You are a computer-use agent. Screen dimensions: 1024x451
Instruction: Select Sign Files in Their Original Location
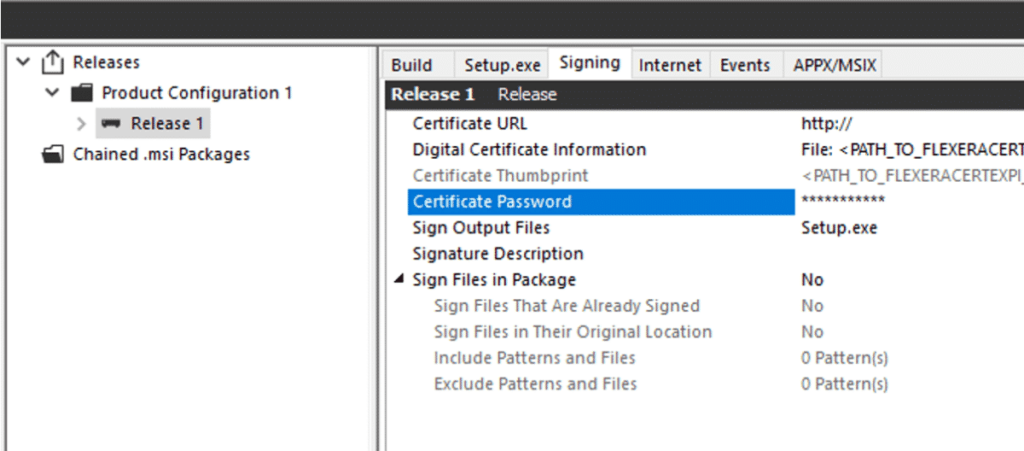coord(573,332)
